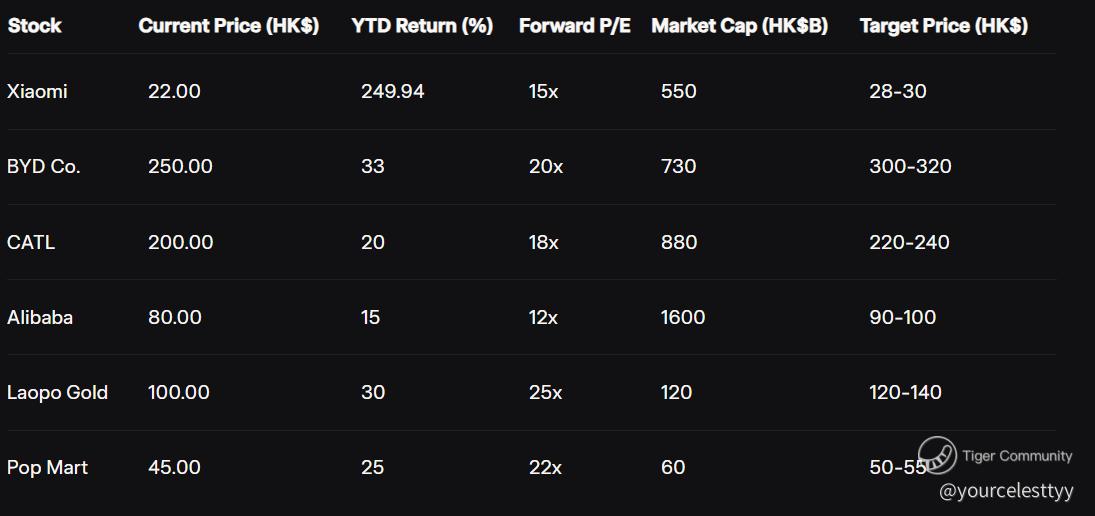The height and width of the screenshot is (516, 1095).
Task: Select the Market Cap (HK$B) header
Action: click(740, 26)
